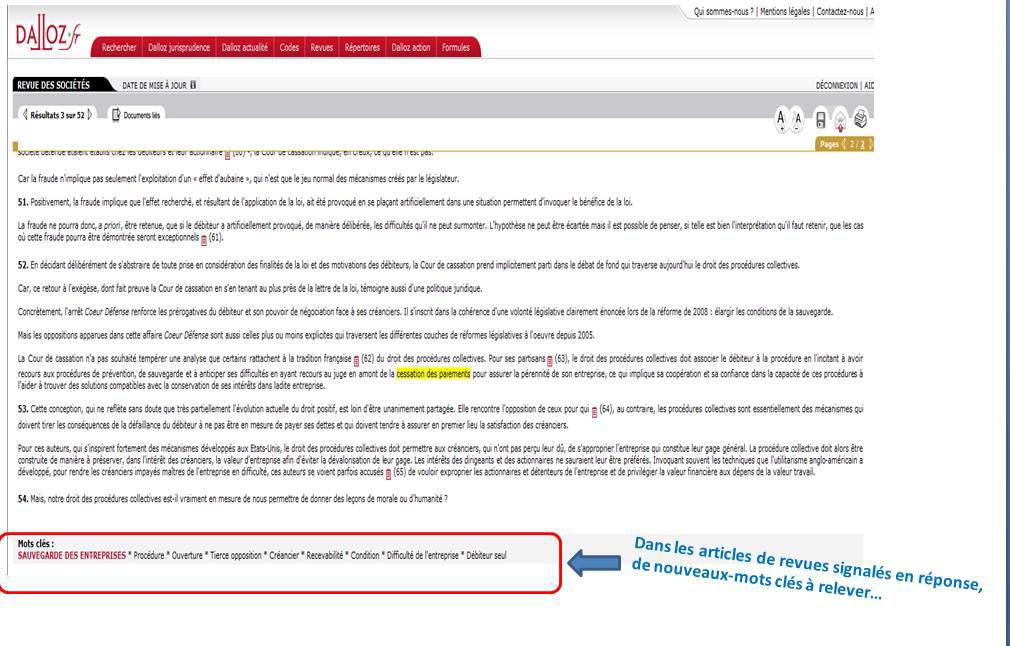Viewport: 1010px width, 646px height.
Task: Click the save document icon
Action: coord(823,117)
